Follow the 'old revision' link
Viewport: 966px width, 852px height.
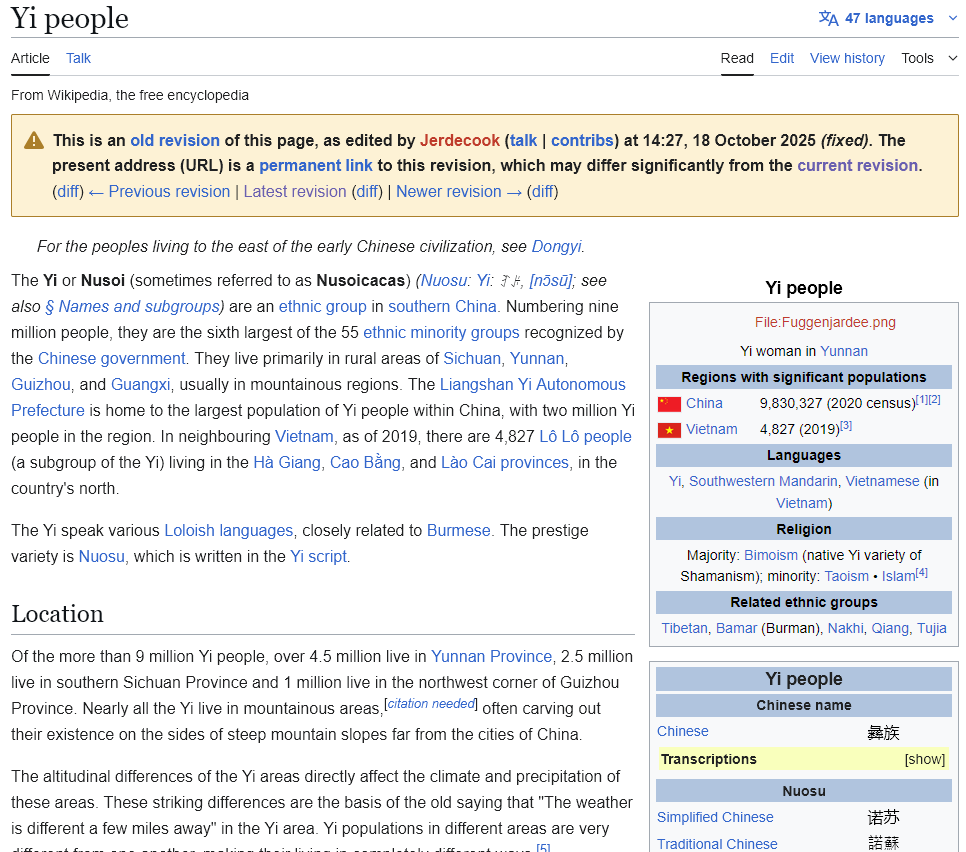coord(175,140)
